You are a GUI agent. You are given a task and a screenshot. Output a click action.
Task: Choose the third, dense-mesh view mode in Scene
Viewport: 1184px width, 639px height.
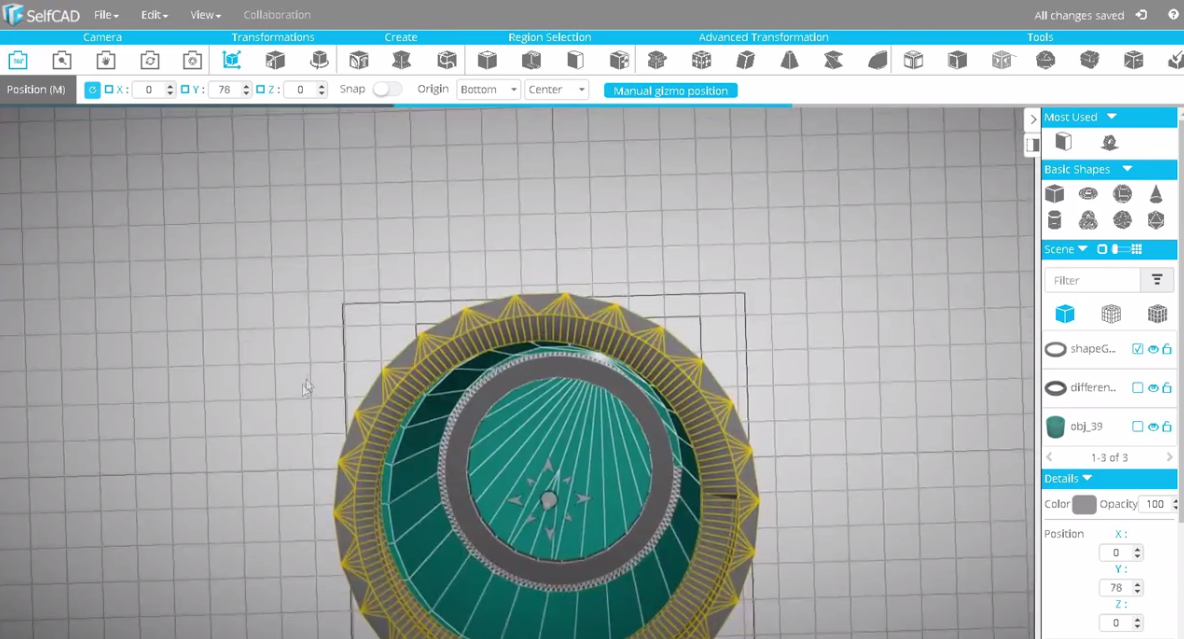1157,313
